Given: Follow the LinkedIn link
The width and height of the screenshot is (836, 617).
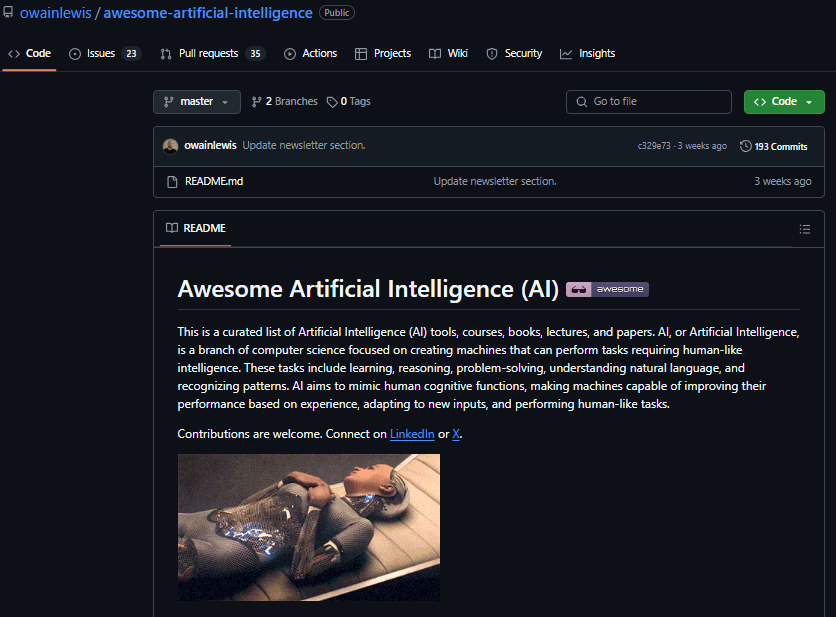Looking at the screenshot, I should pyautogui.click(x=412, y=434).
